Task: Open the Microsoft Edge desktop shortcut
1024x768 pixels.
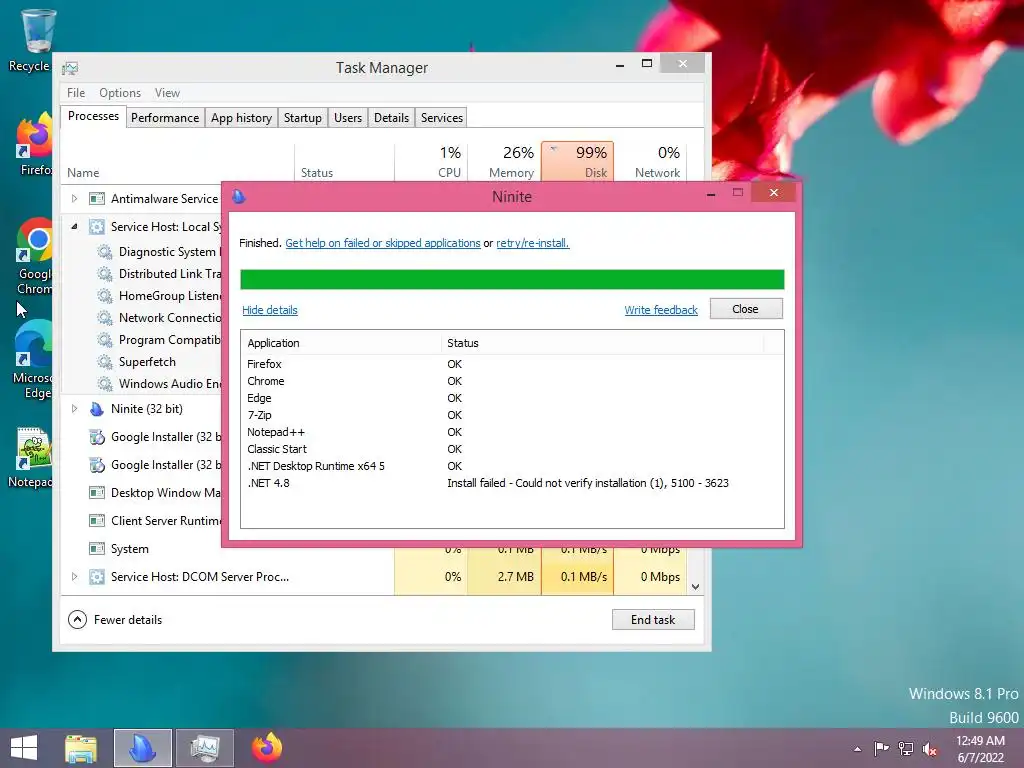Action: coord(34,359)
